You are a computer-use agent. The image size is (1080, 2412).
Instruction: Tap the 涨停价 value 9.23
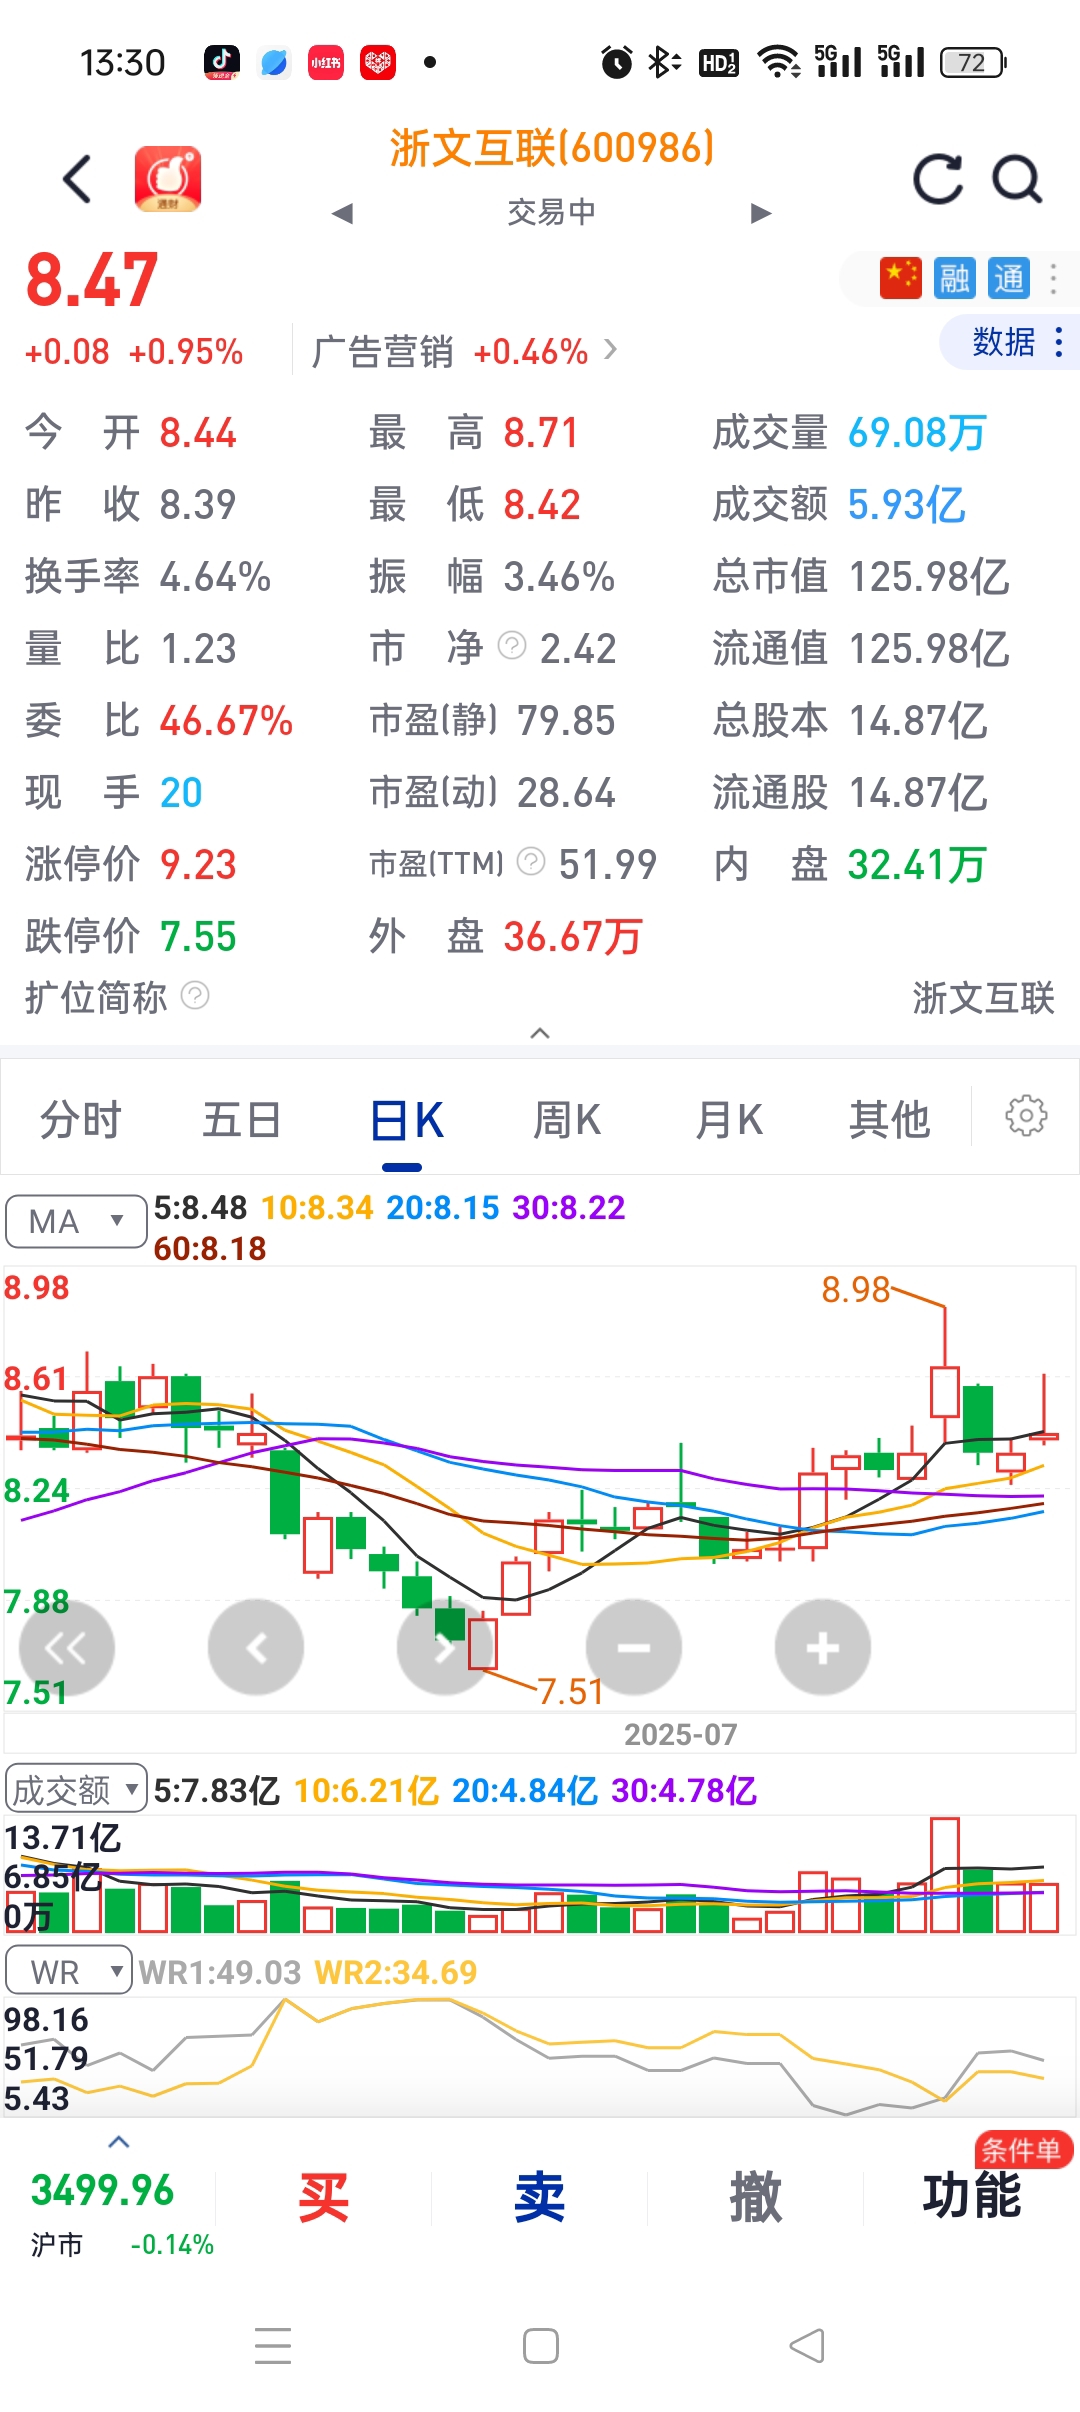(x=198, y=865)
